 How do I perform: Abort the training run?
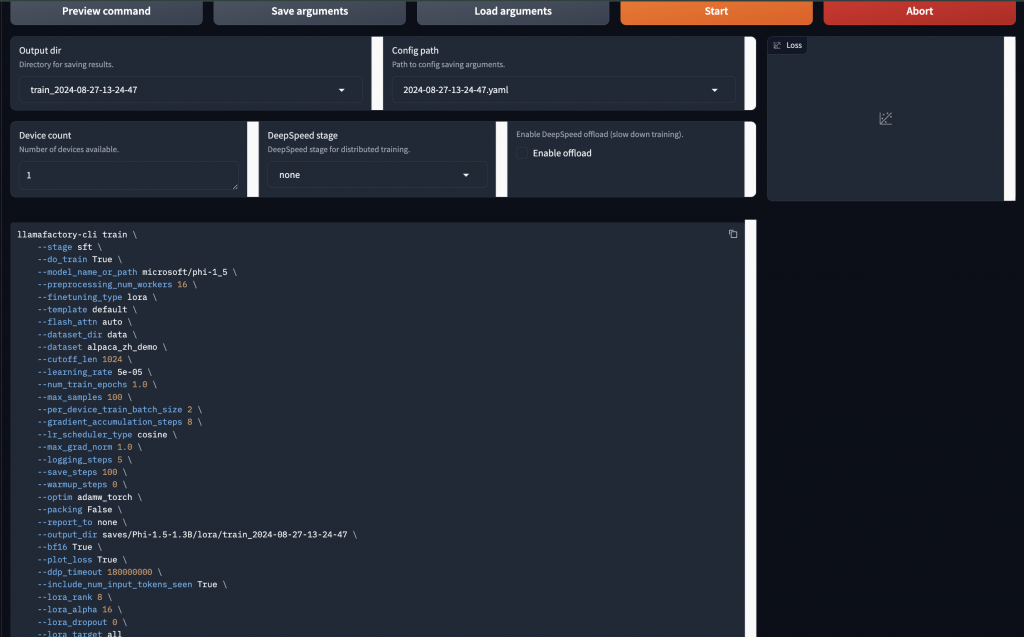click(920, 12)
